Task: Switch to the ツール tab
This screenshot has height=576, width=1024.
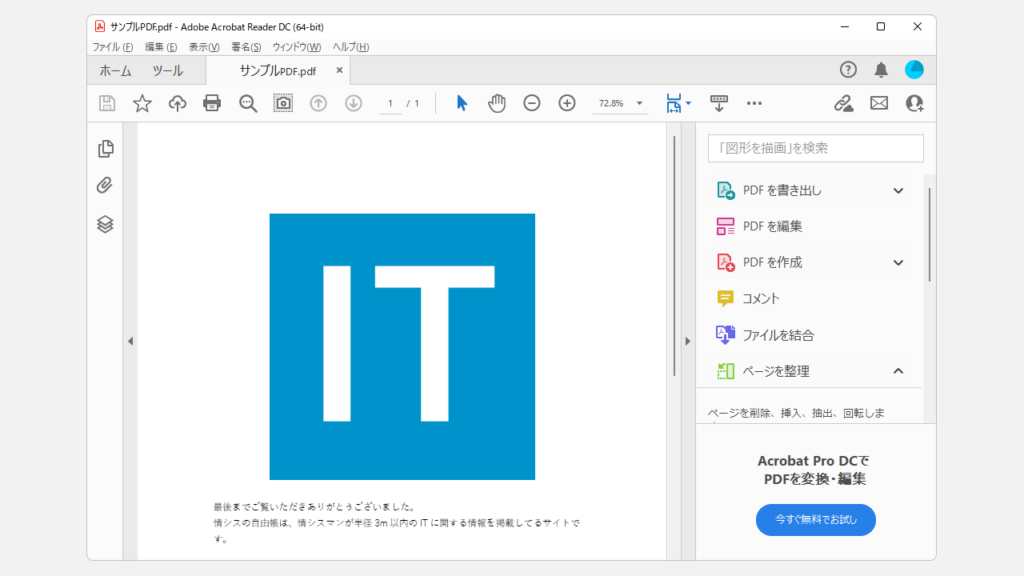Action: point(167,71)
